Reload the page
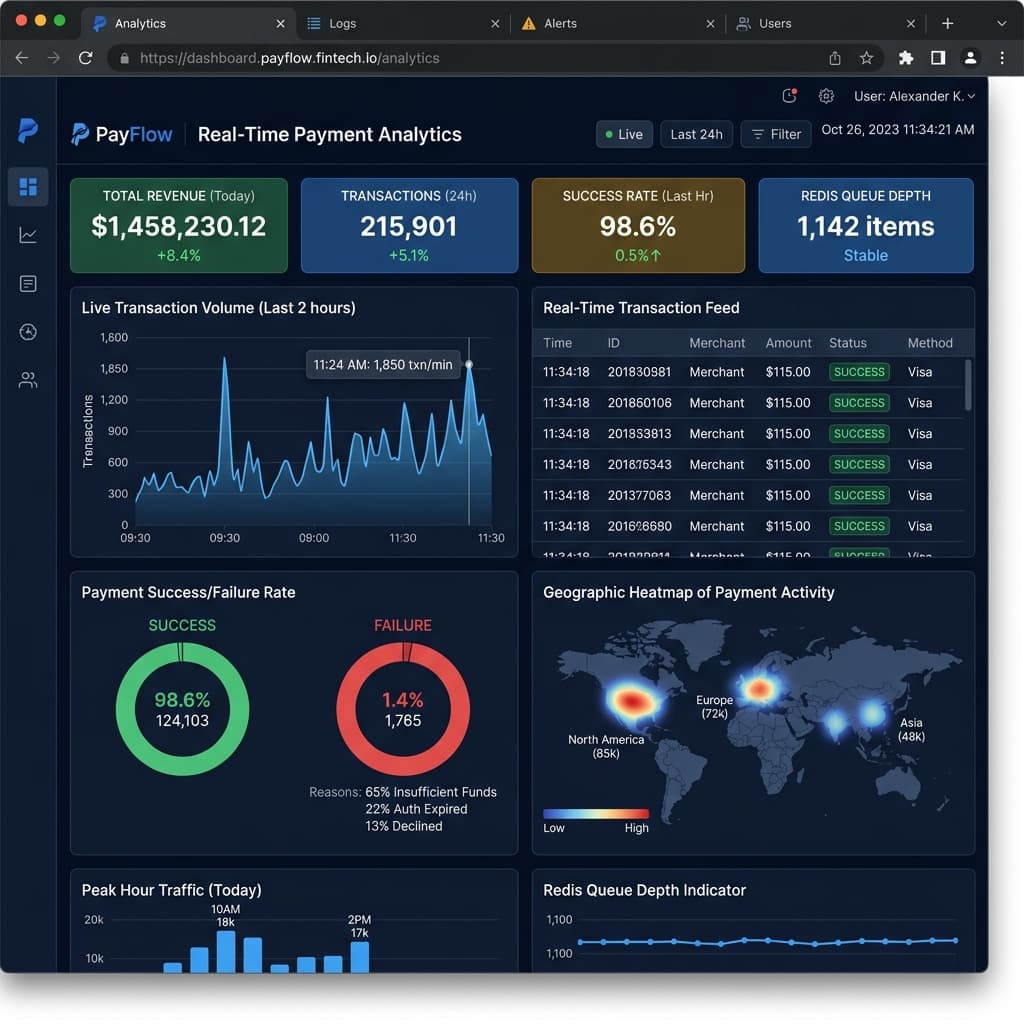The width and height of the screenshot is (1024, 1024). [x=86, y=58]
